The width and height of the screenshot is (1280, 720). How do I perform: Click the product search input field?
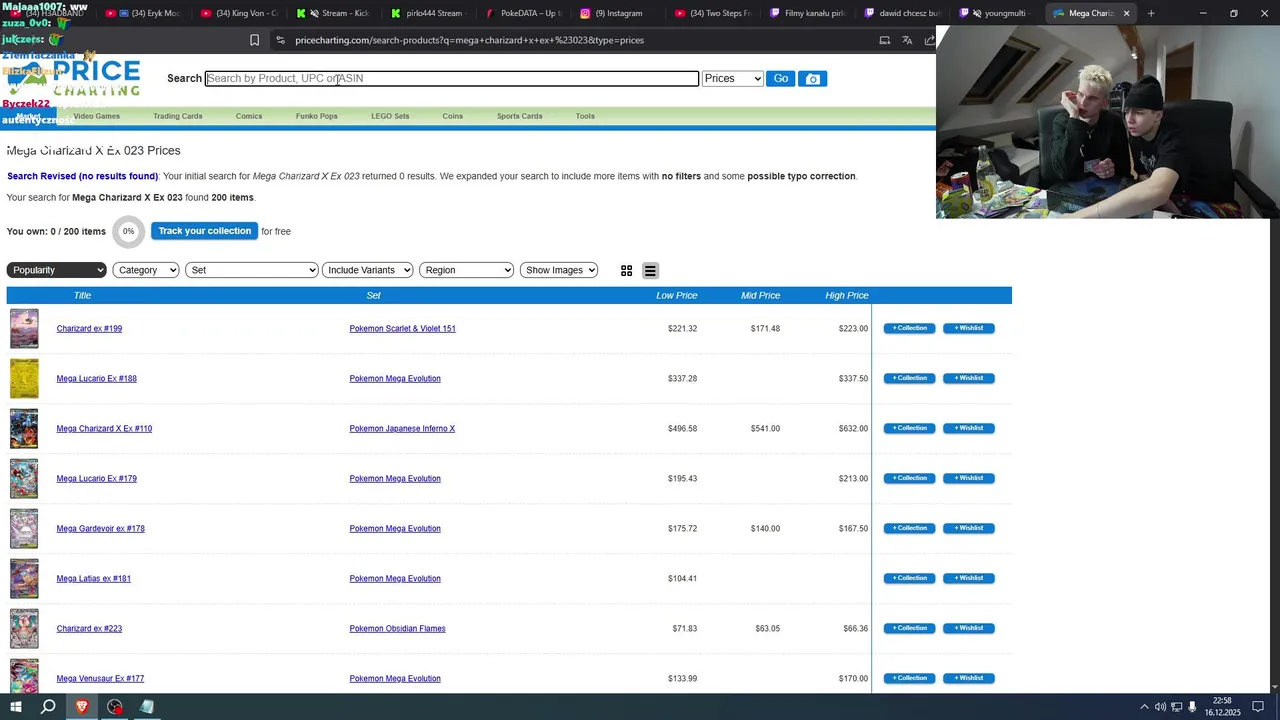coord(452,79)
